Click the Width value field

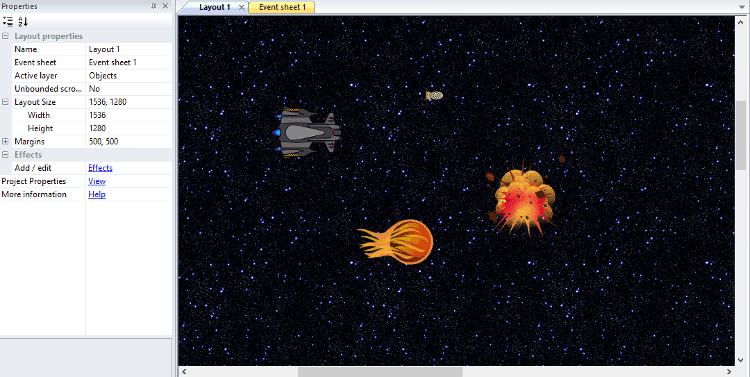tap(129, 115)
